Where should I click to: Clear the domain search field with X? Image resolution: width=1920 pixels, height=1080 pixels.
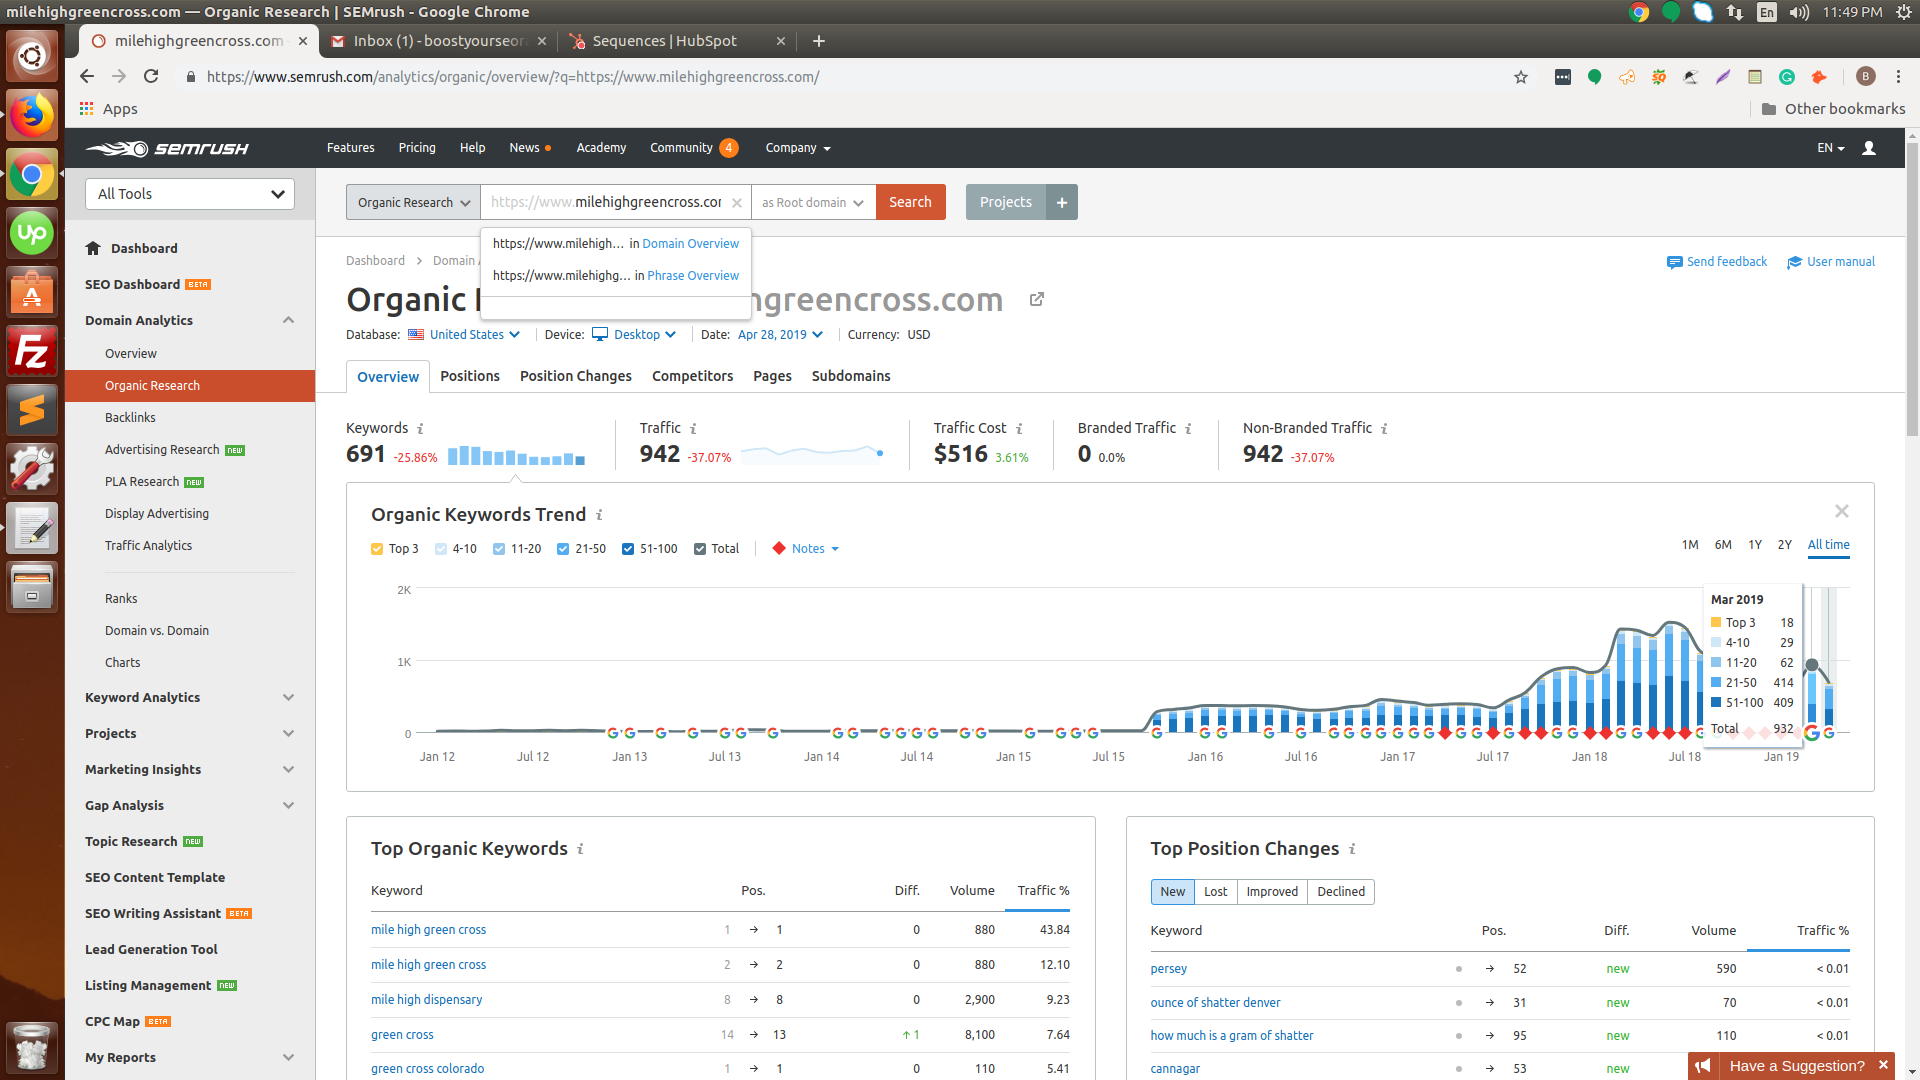click(x=736, y=203)
